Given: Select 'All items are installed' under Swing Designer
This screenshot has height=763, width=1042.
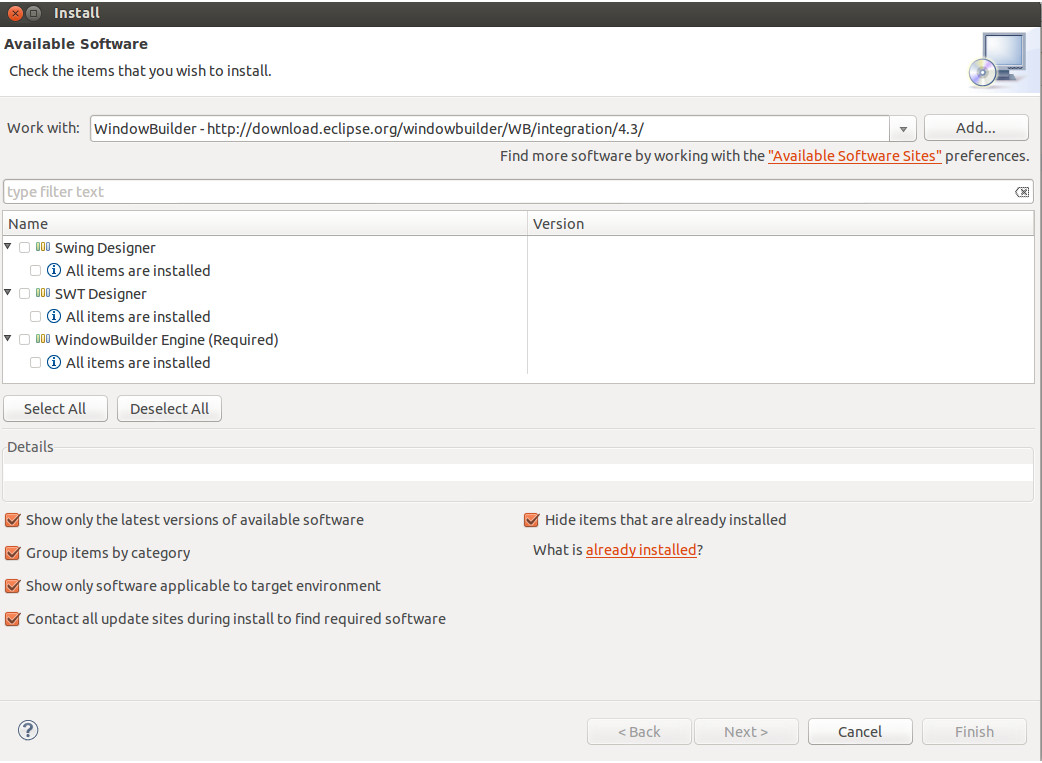Looking at the screenshot, I should click(138, 271).
